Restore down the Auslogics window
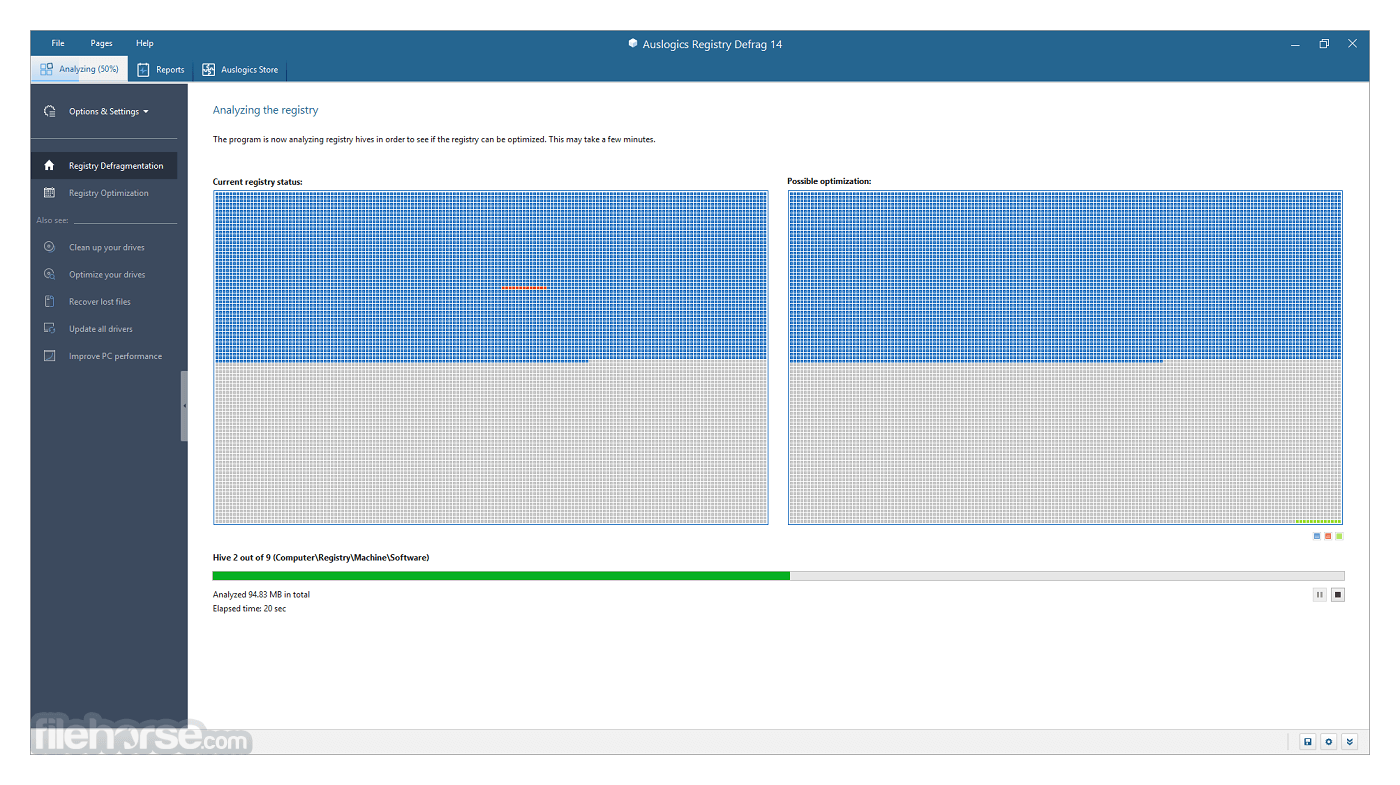Image resolution: width=1400 pixels, height=785 pixels. coord(1324,44)
